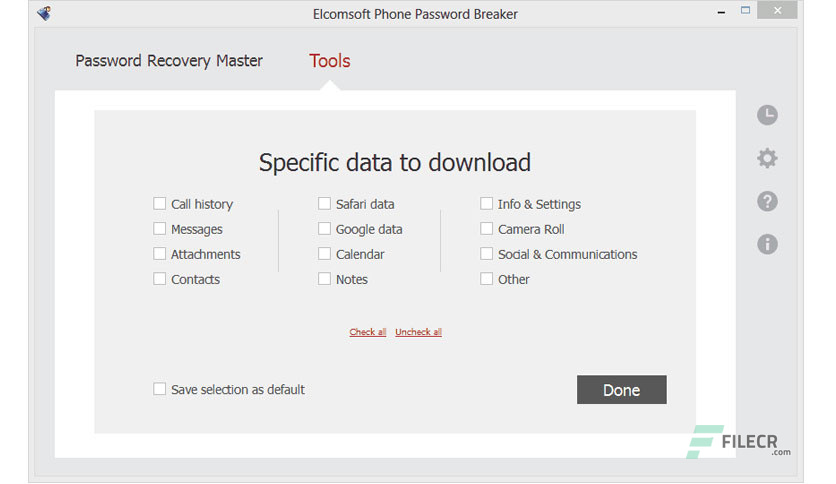Open the history clock icon
The height and width of the screenshot is (484, 836).
point(767,115)
